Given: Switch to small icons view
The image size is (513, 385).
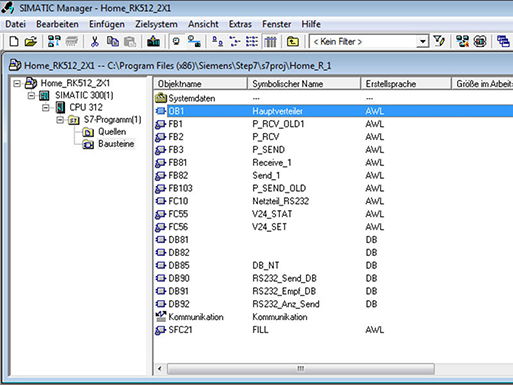Looking at the screenshot, I should point(235,42).
